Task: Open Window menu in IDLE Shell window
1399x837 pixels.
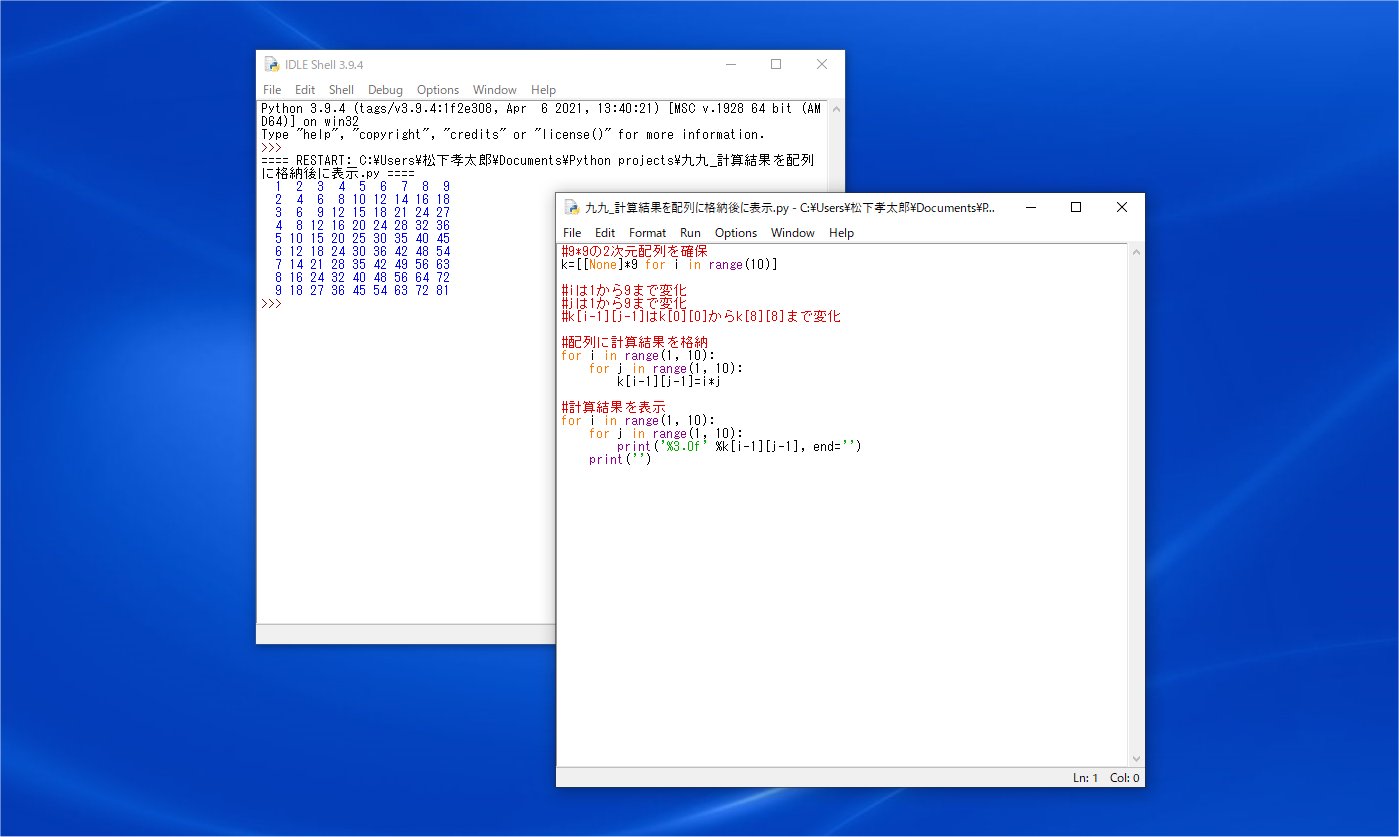Action: coord(495,90)
